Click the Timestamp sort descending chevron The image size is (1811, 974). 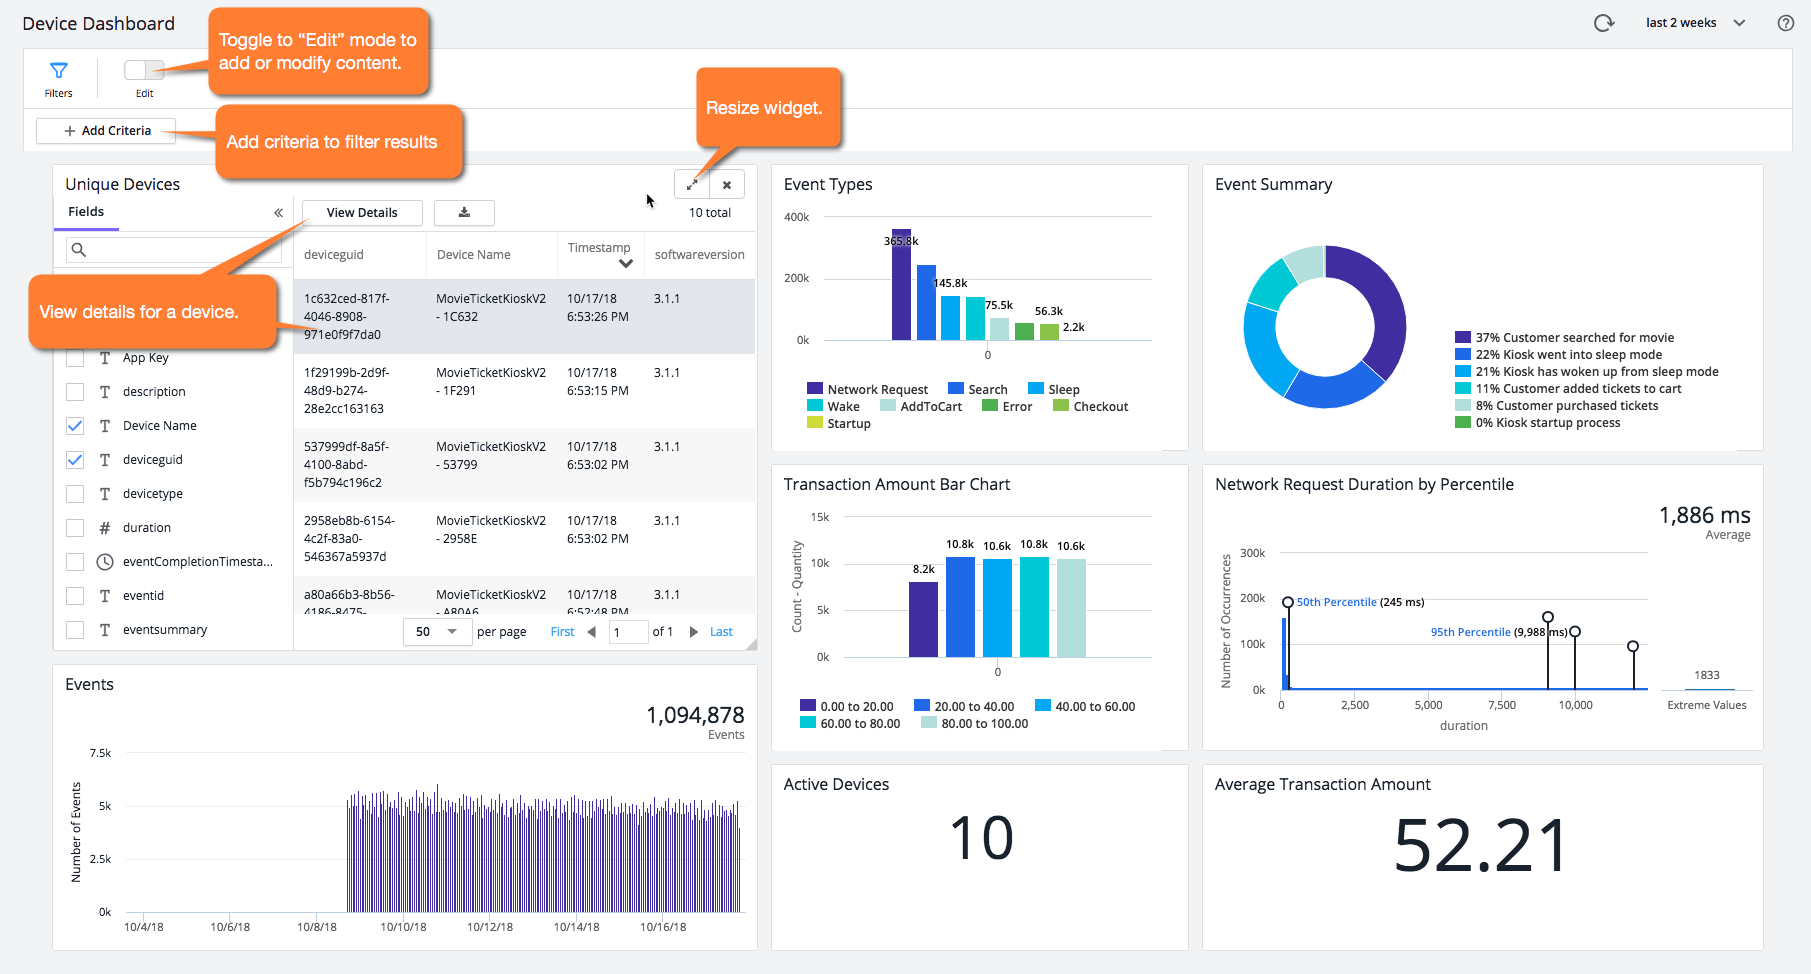[x=626, y=264]
